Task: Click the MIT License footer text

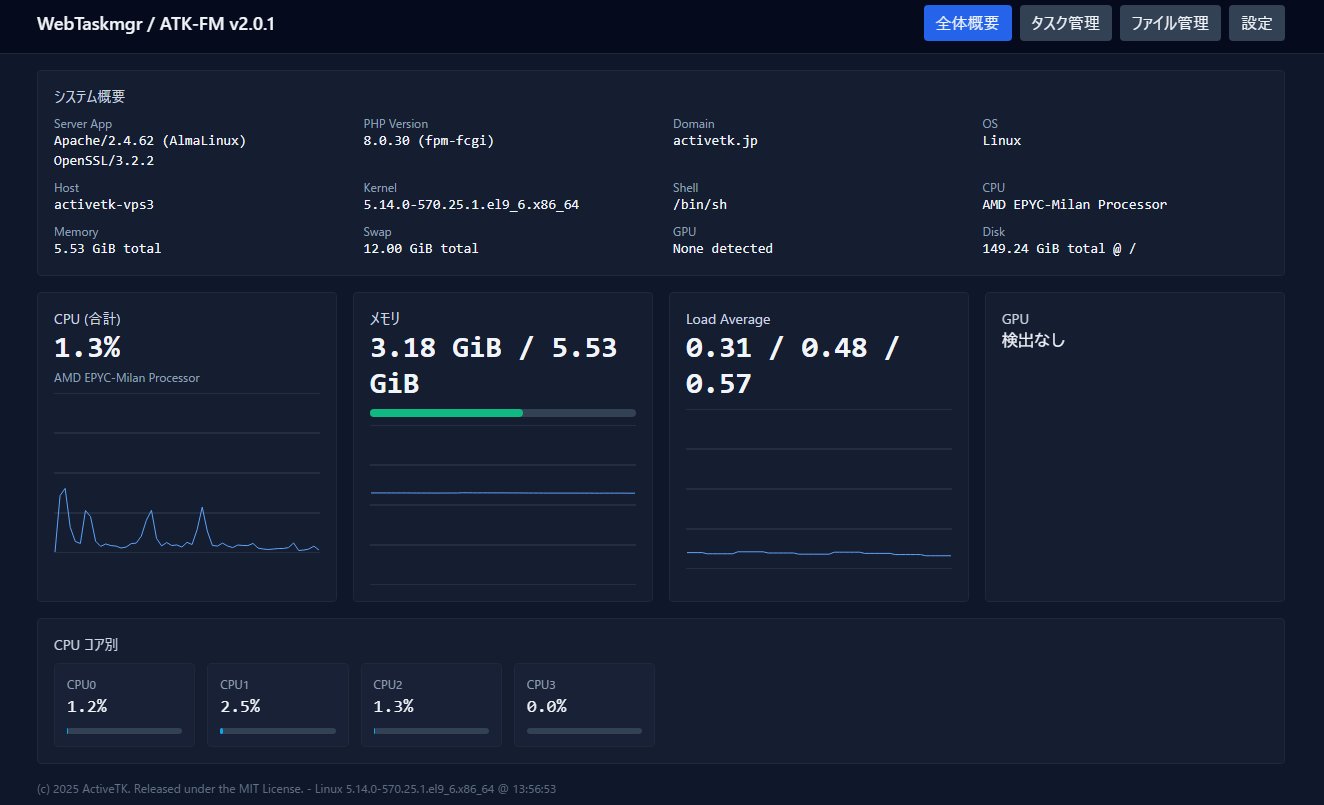Action: coord(273,789)
